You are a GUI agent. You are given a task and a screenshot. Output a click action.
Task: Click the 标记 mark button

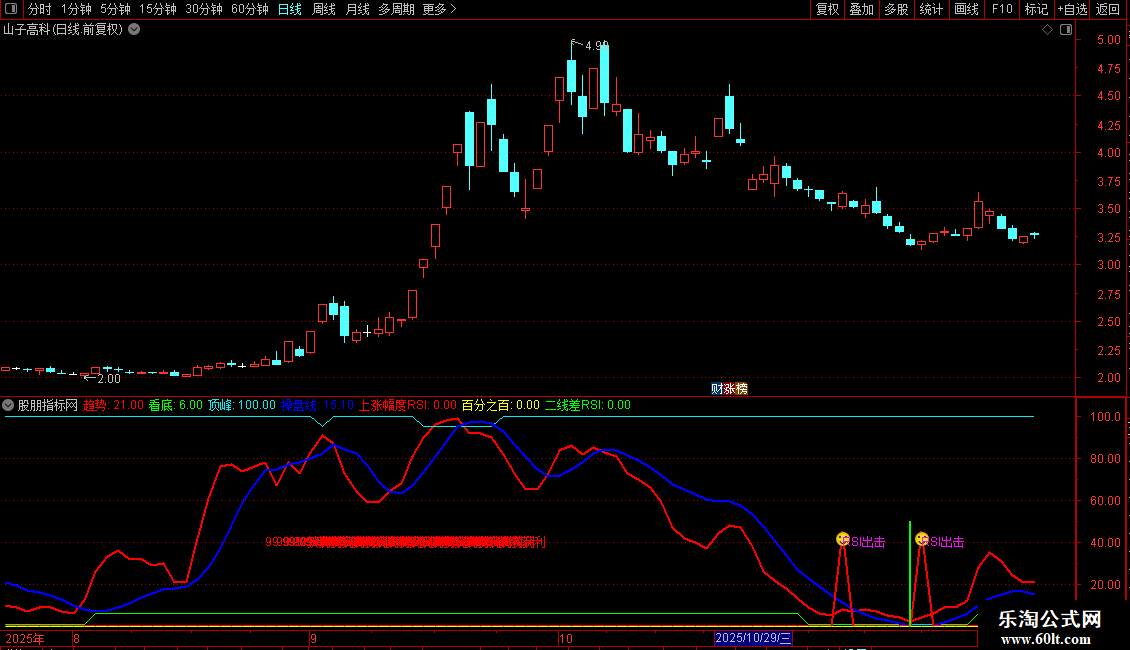1036,9
